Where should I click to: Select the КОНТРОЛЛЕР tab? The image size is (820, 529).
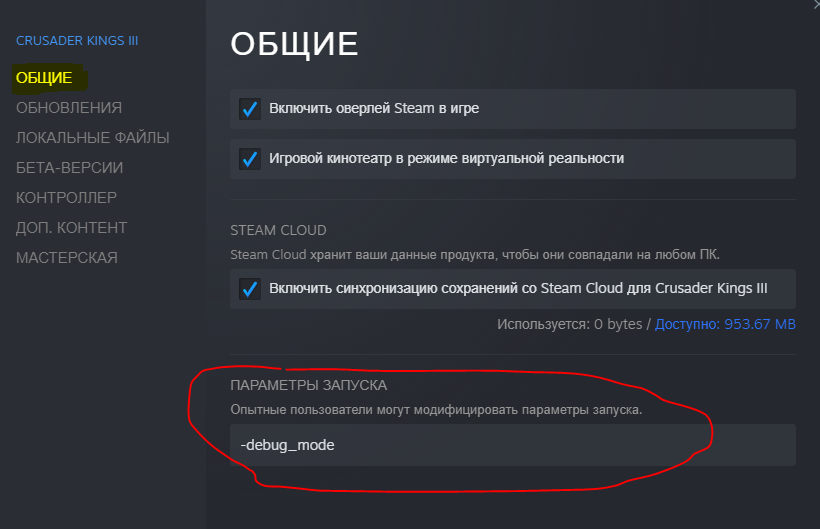pos(66,198)
